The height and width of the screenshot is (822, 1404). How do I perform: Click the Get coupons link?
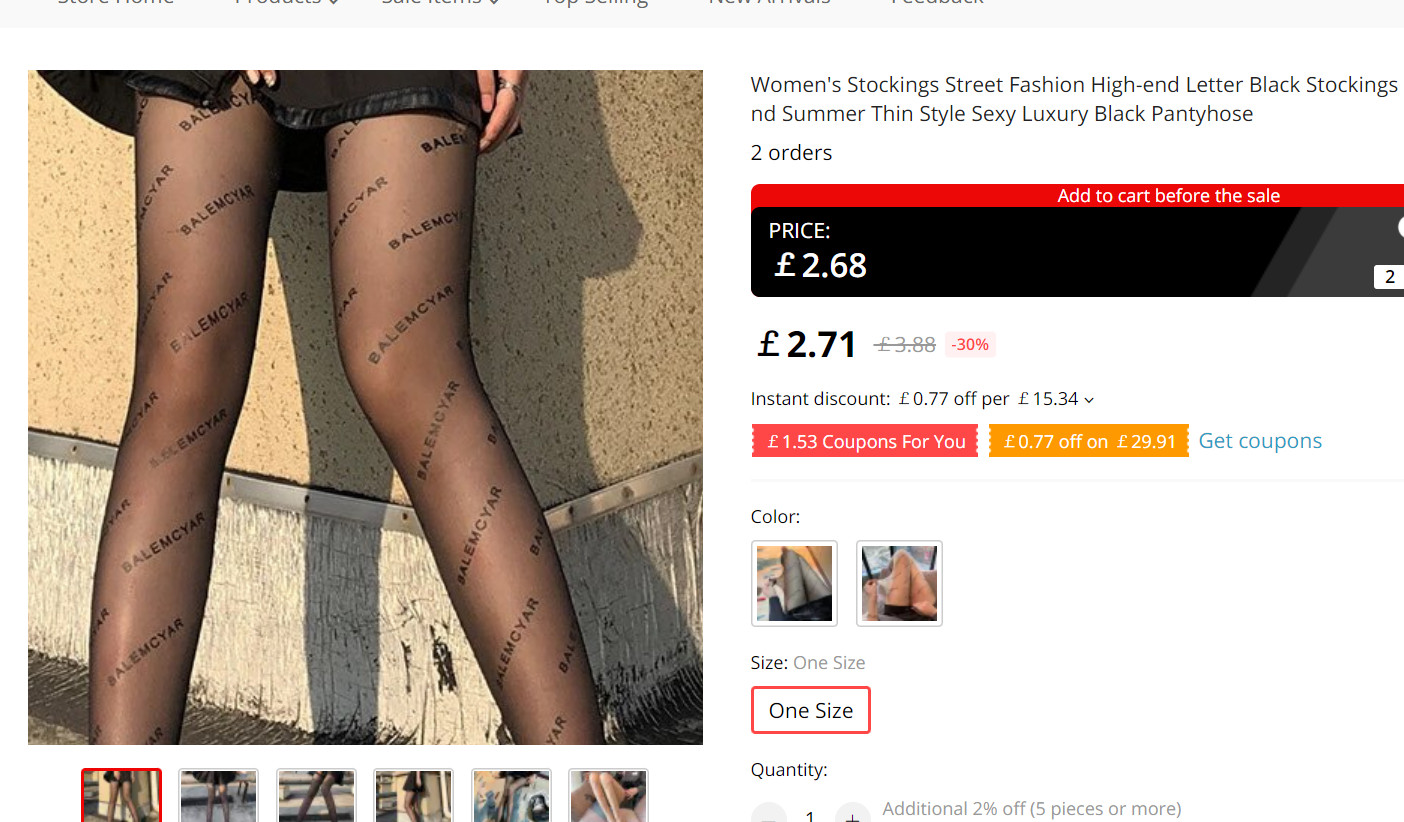tap(1259, 441)
